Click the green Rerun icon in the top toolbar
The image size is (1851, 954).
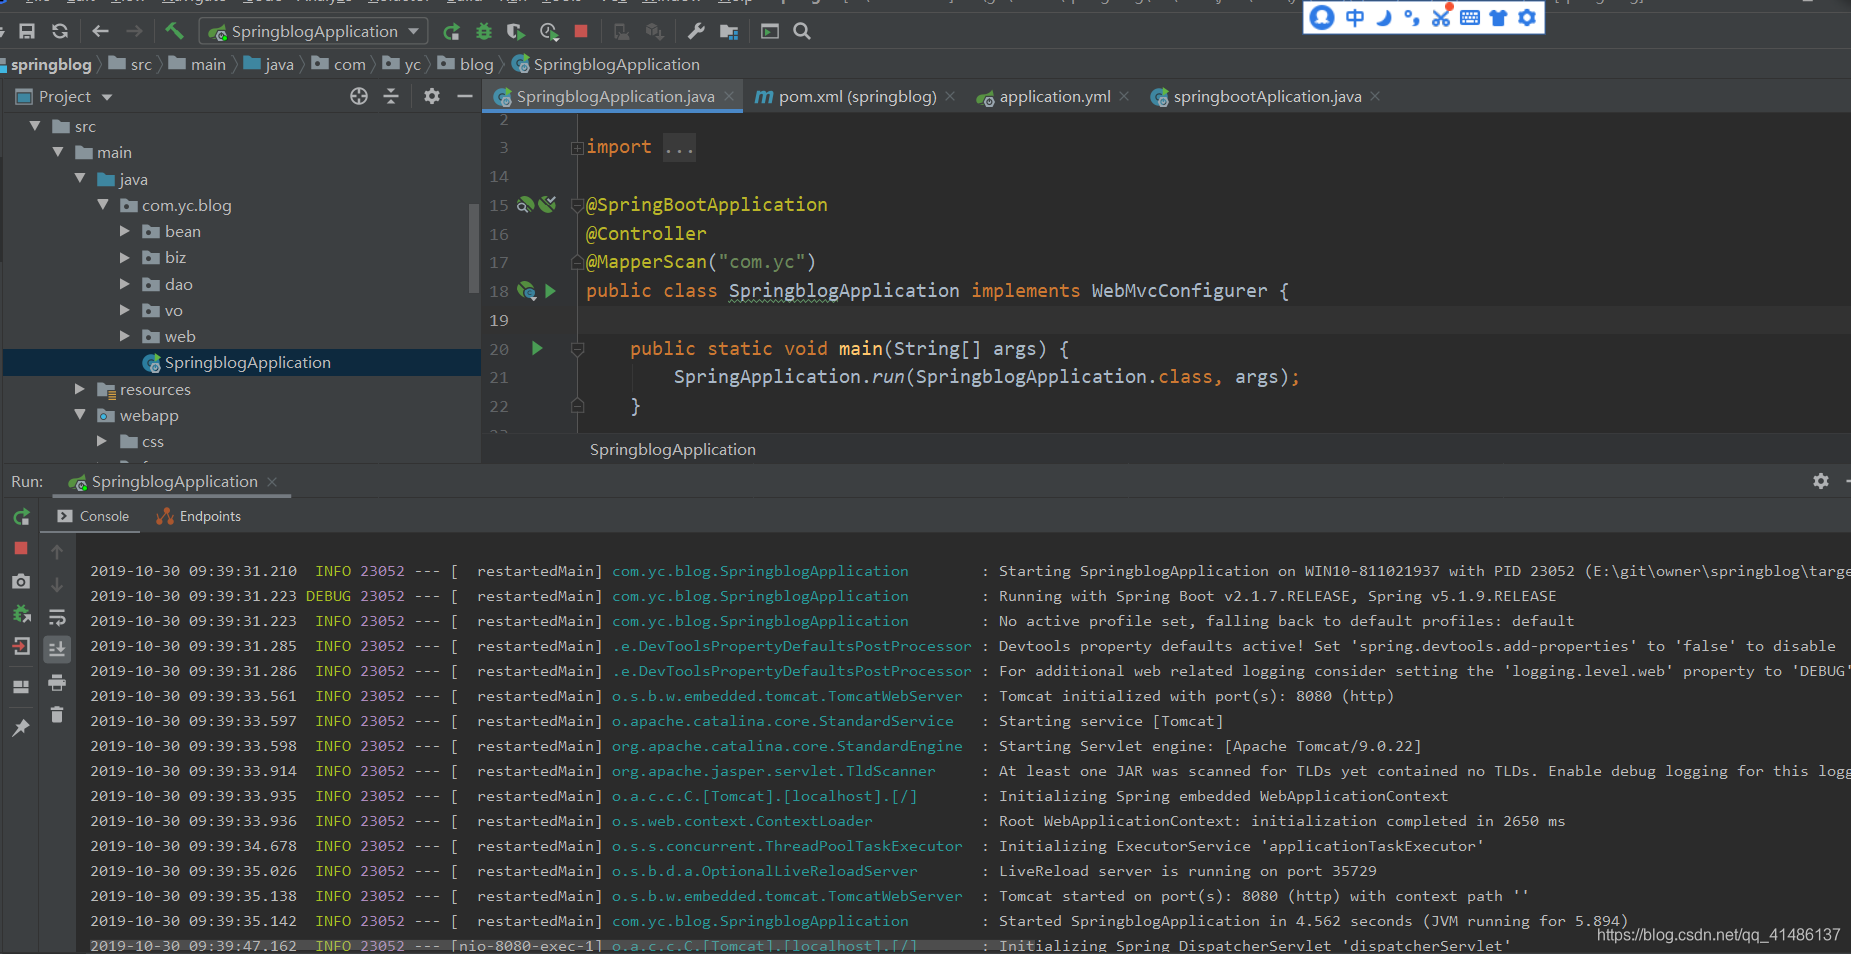[x=452, y=31]
